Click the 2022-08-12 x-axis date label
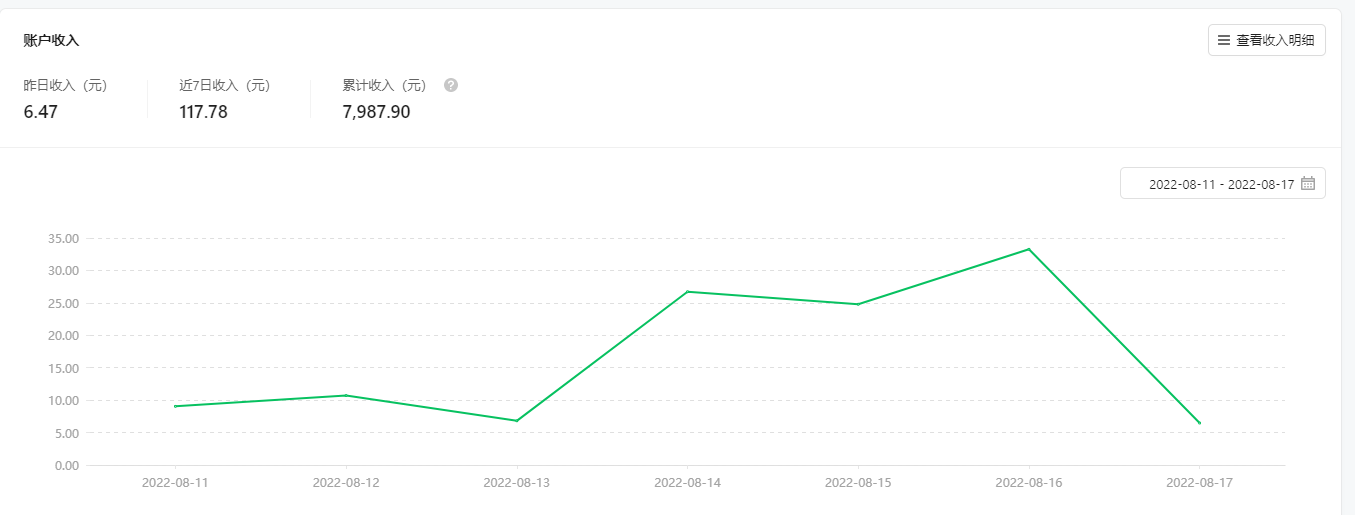Viewport: 1355px width, 515px height. click(x=346, y=482)
